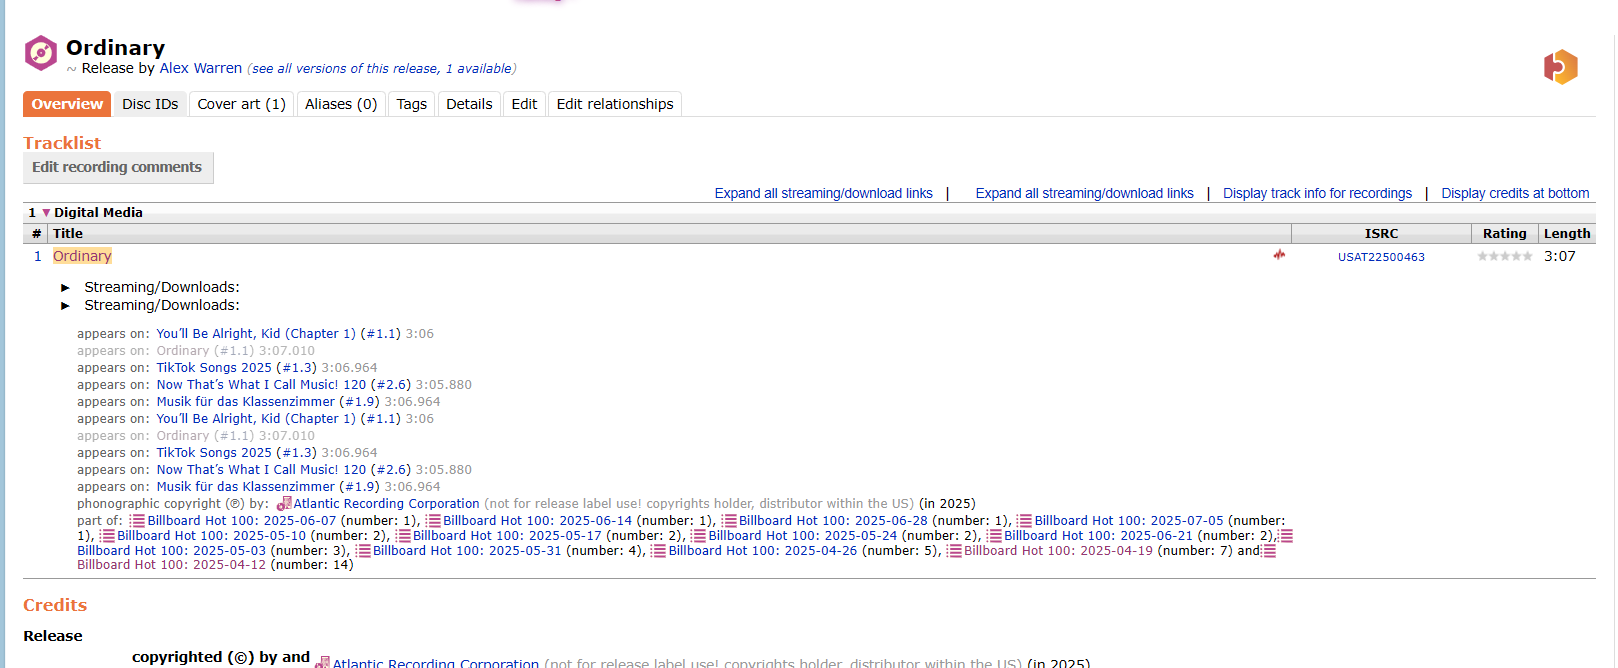
Task: Open Billboard Hot 100: 2025-05-24 link
Action: coord(803,536)
